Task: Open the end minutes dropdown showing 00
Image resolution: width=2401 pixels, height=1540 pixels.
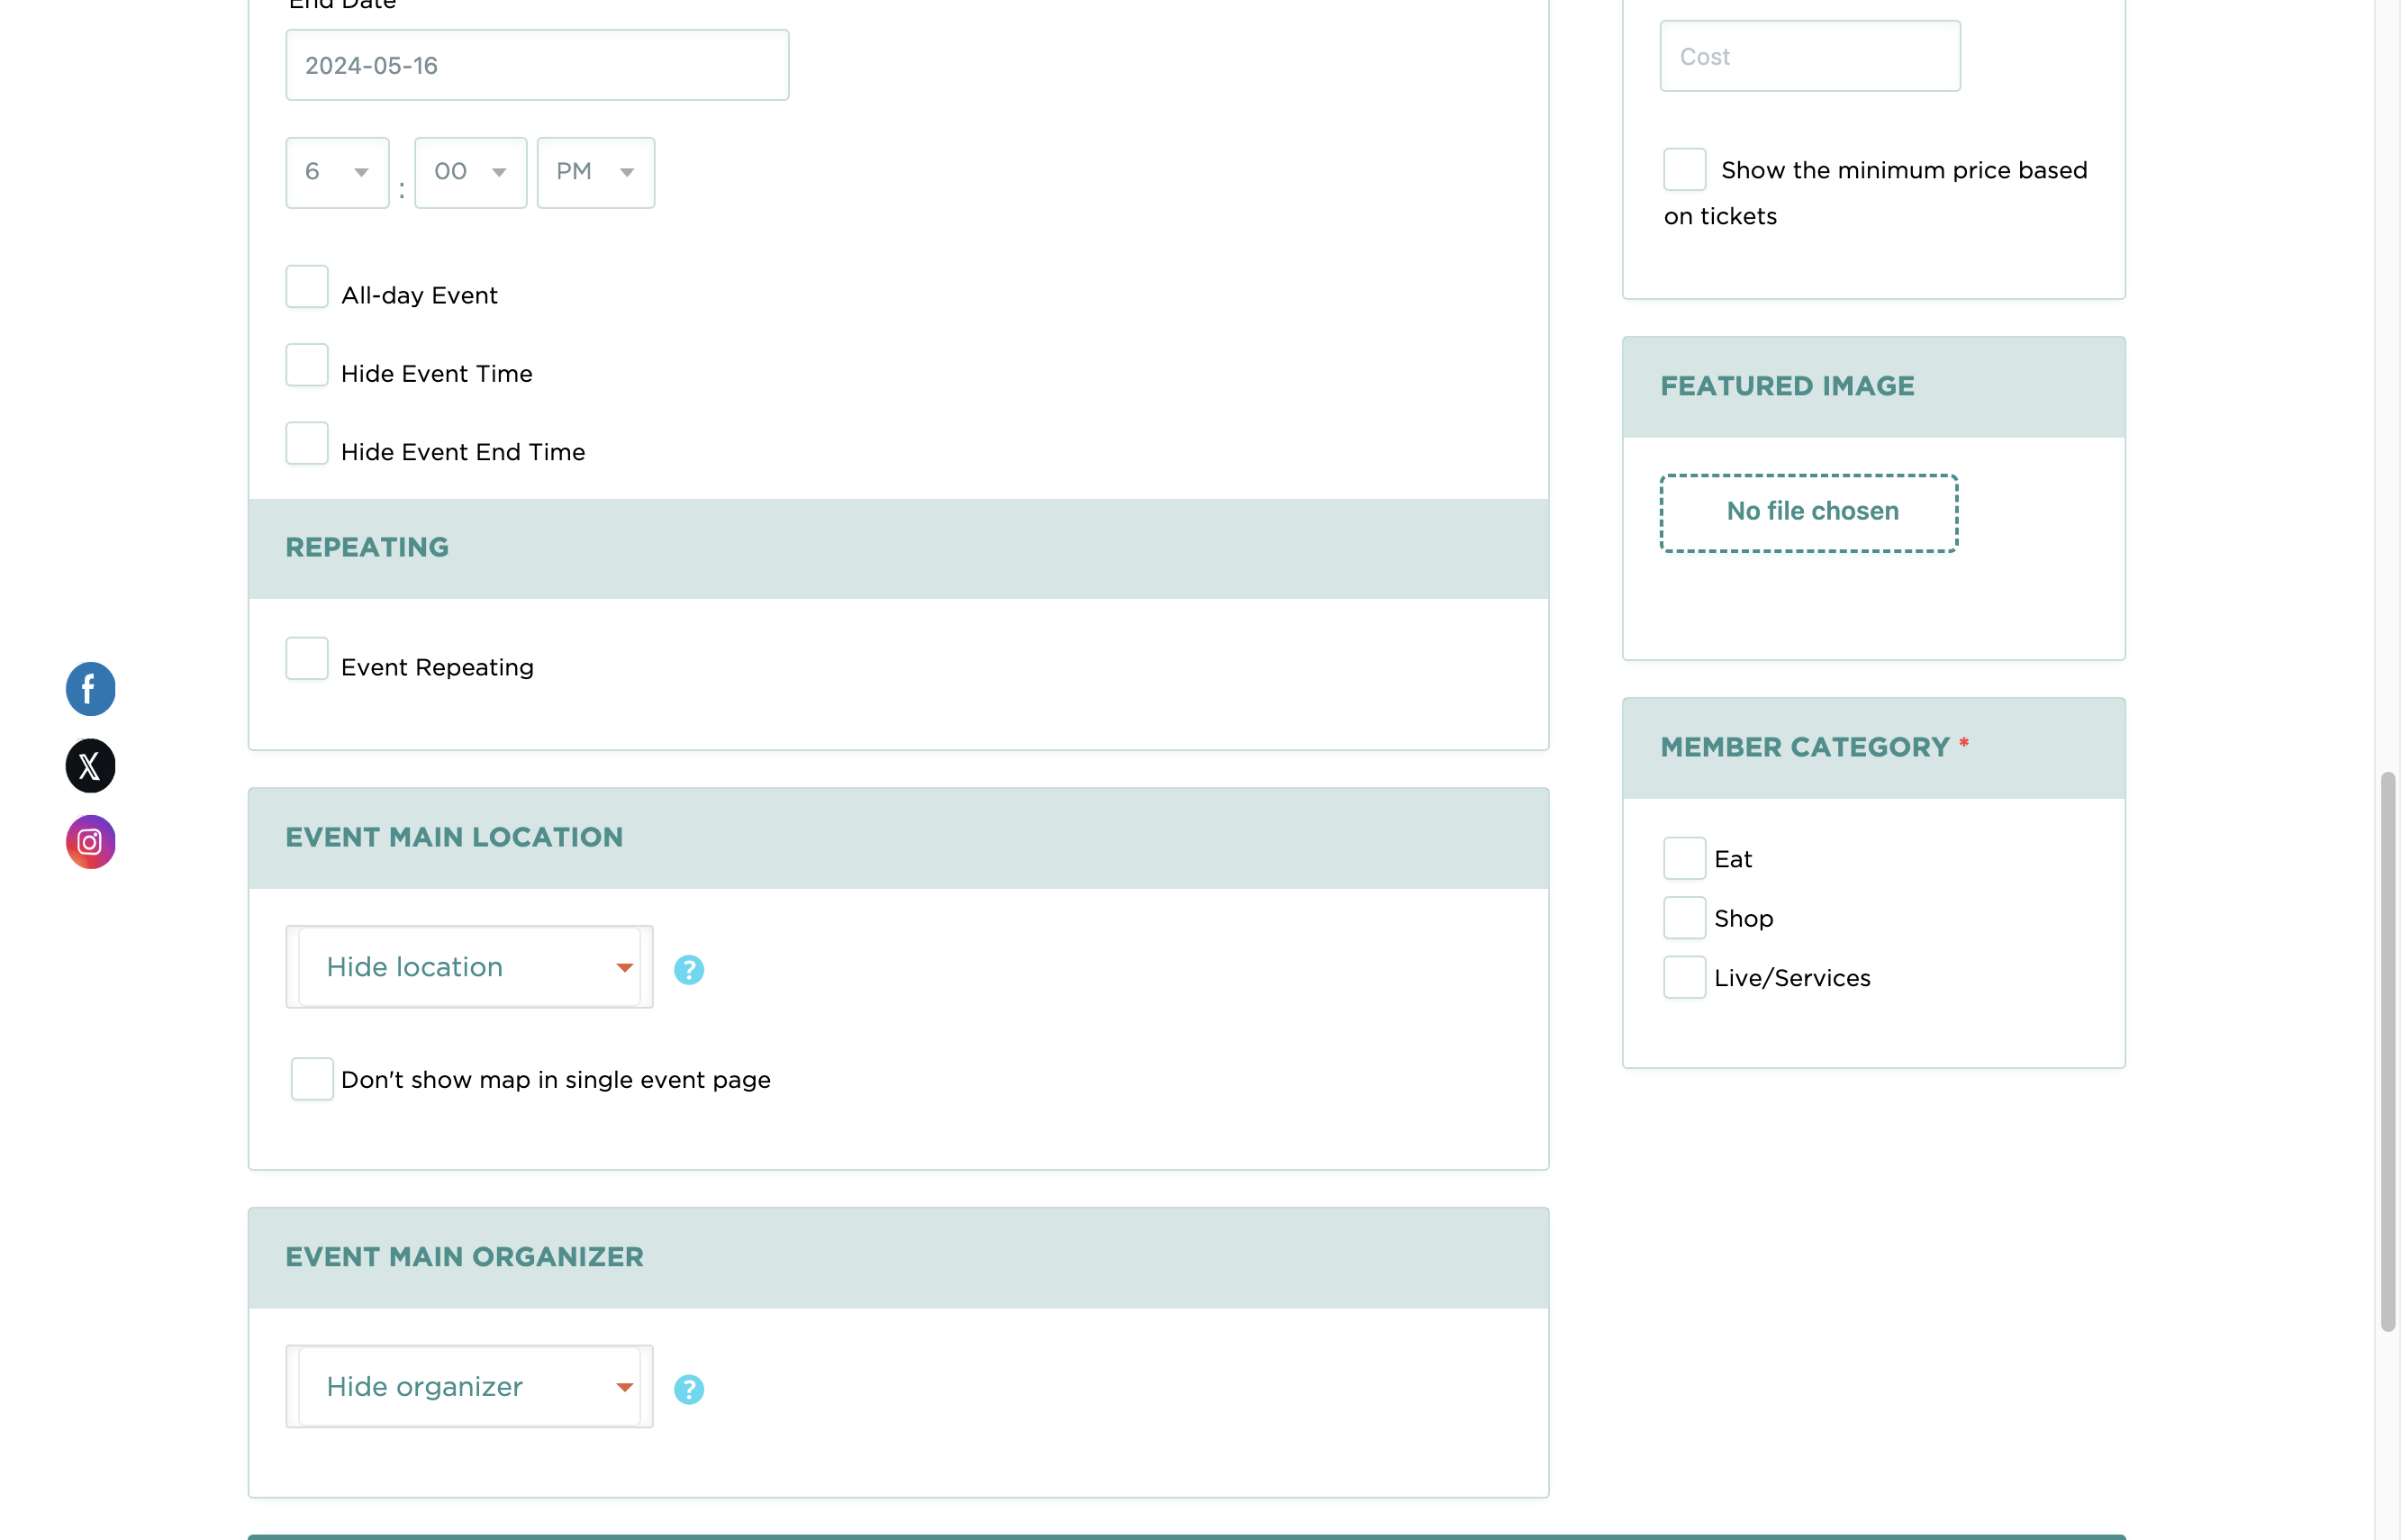Action: (471, 173)
